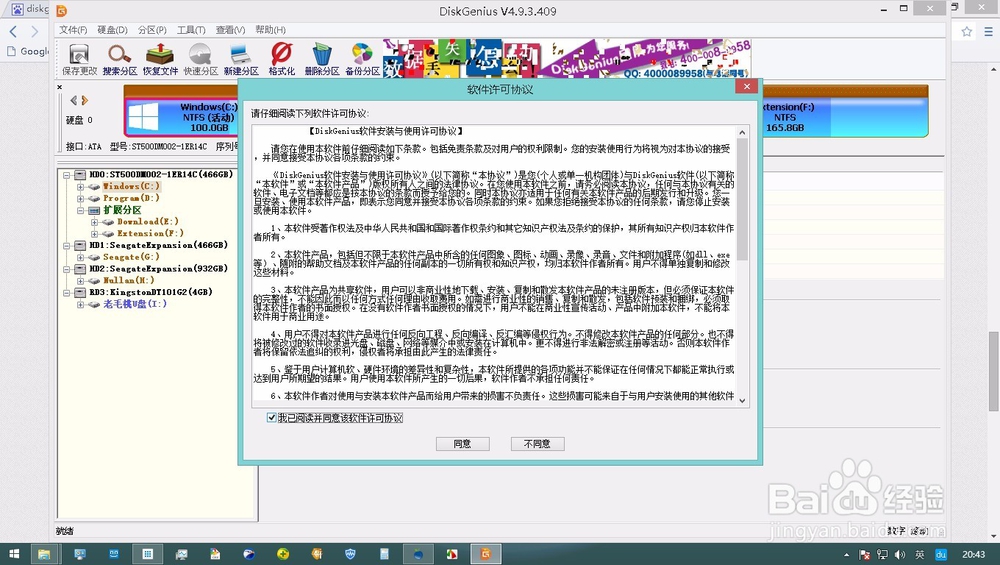
Task: Click the volume icon in system tray
Action: click(899, 554)
